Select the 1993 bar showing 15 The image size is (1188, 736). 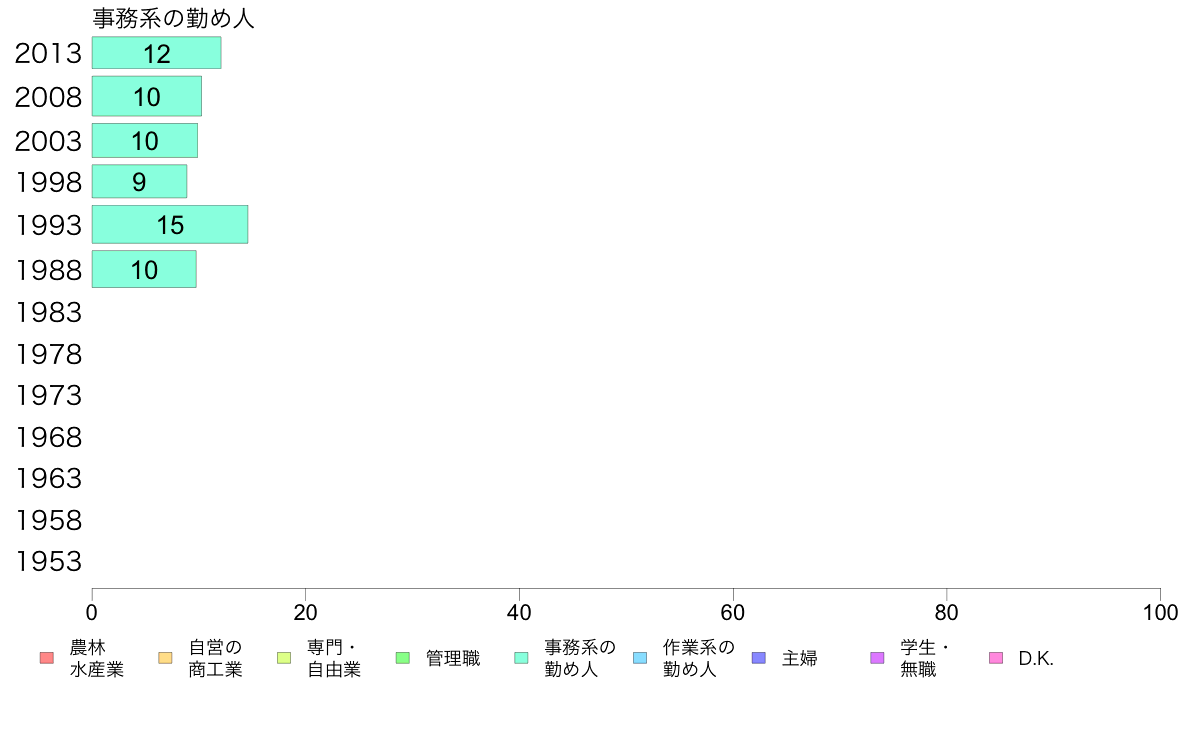(170, 224)
